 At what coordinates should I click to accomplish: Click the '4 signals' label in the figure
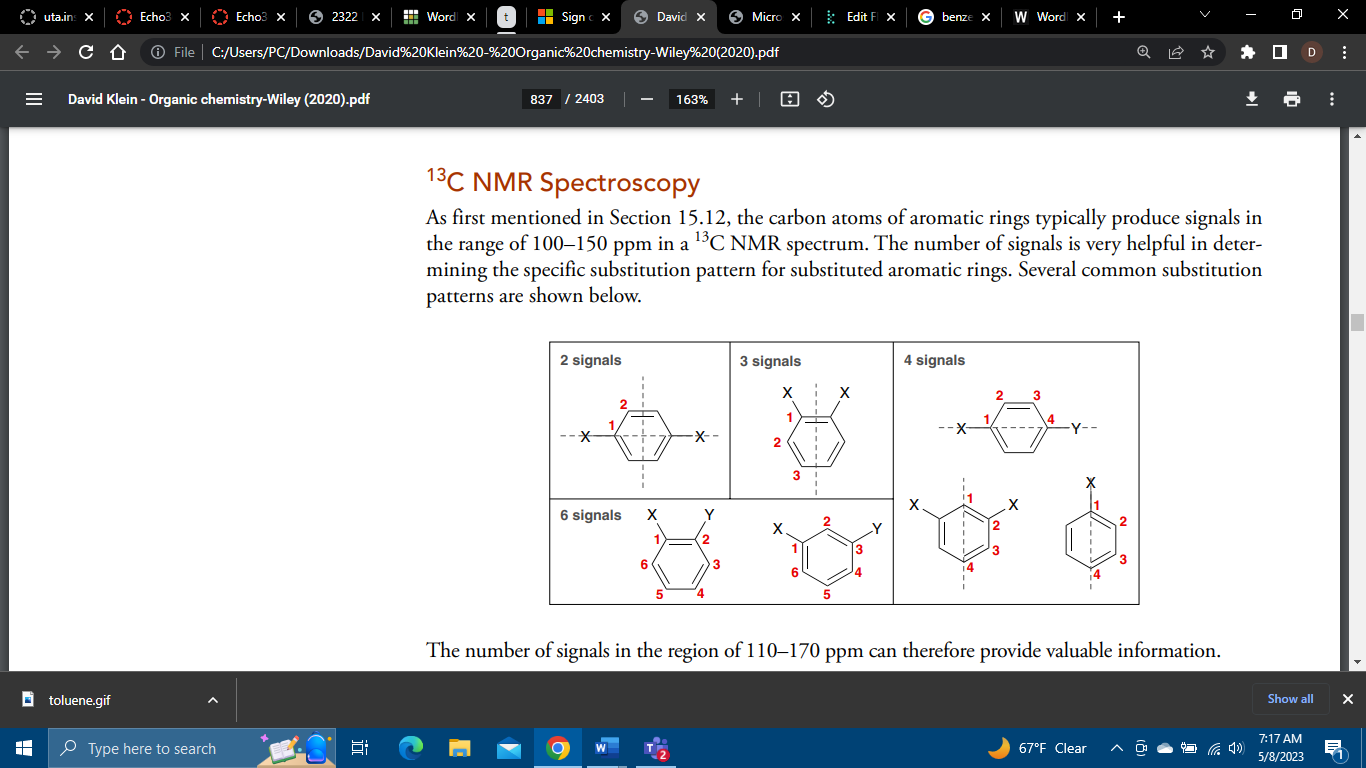pyautogui.click(x=934, y=360)
